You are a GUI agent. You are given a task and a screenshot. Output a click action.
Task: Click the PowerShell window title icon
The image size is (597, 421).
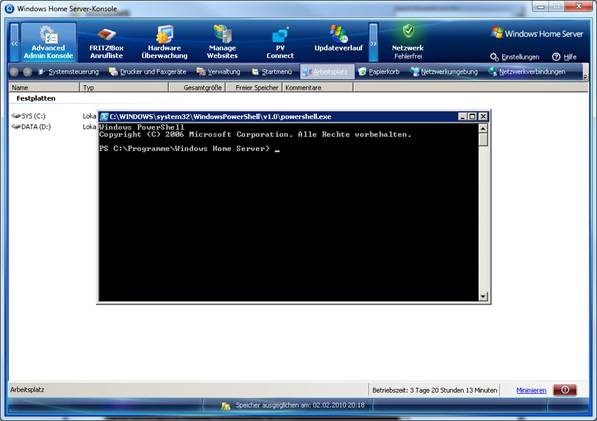(x=104, y=116)
